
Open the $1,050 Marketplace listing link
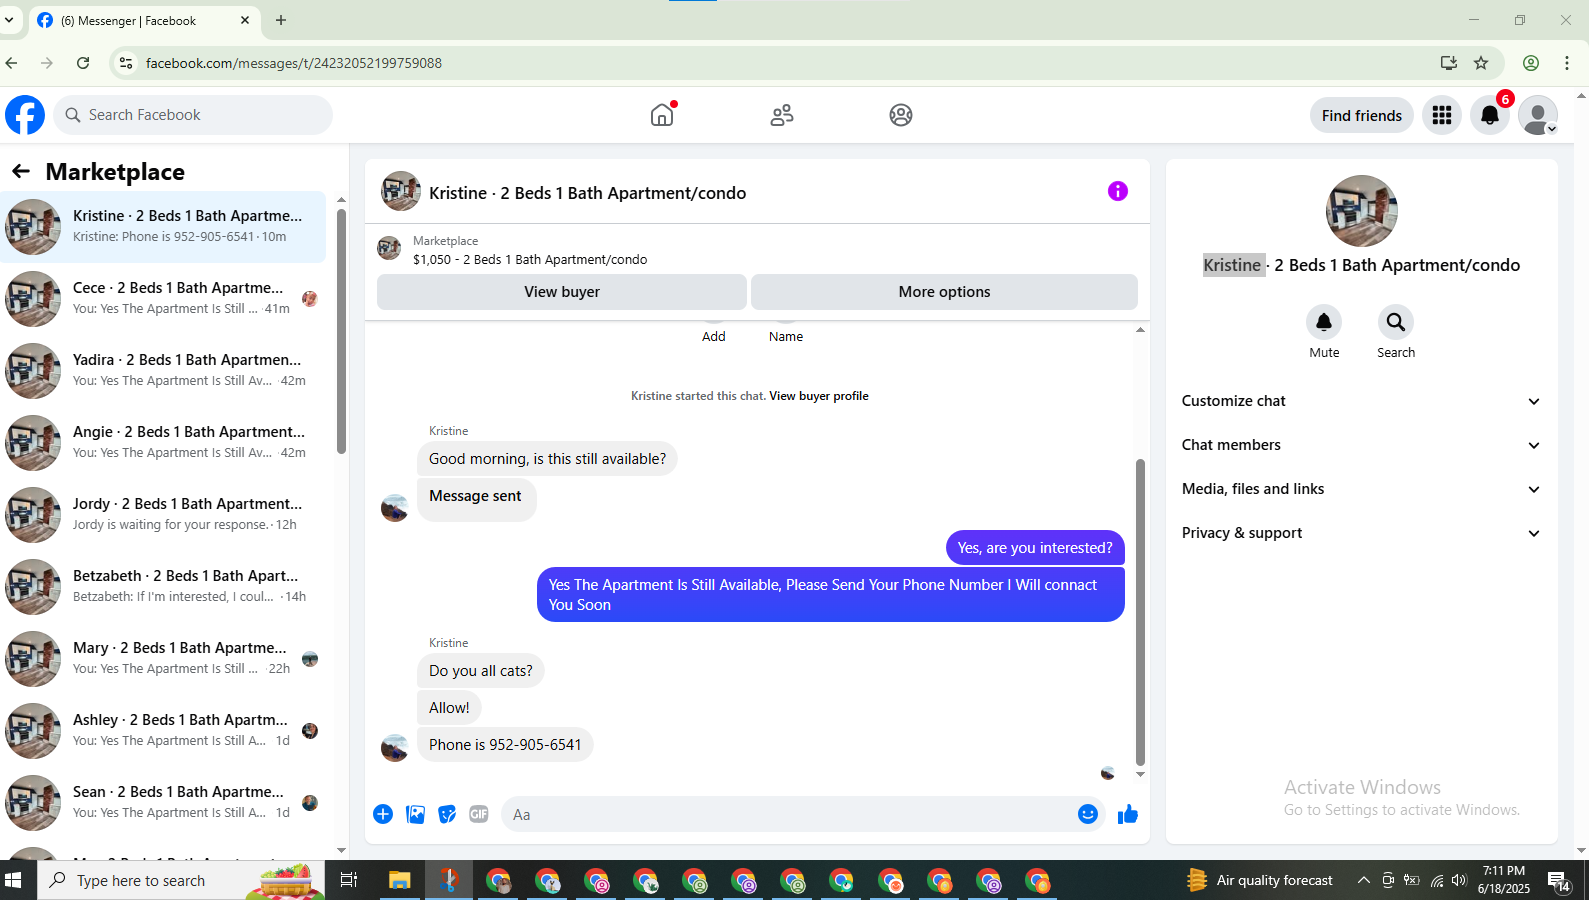pos(530,260)
